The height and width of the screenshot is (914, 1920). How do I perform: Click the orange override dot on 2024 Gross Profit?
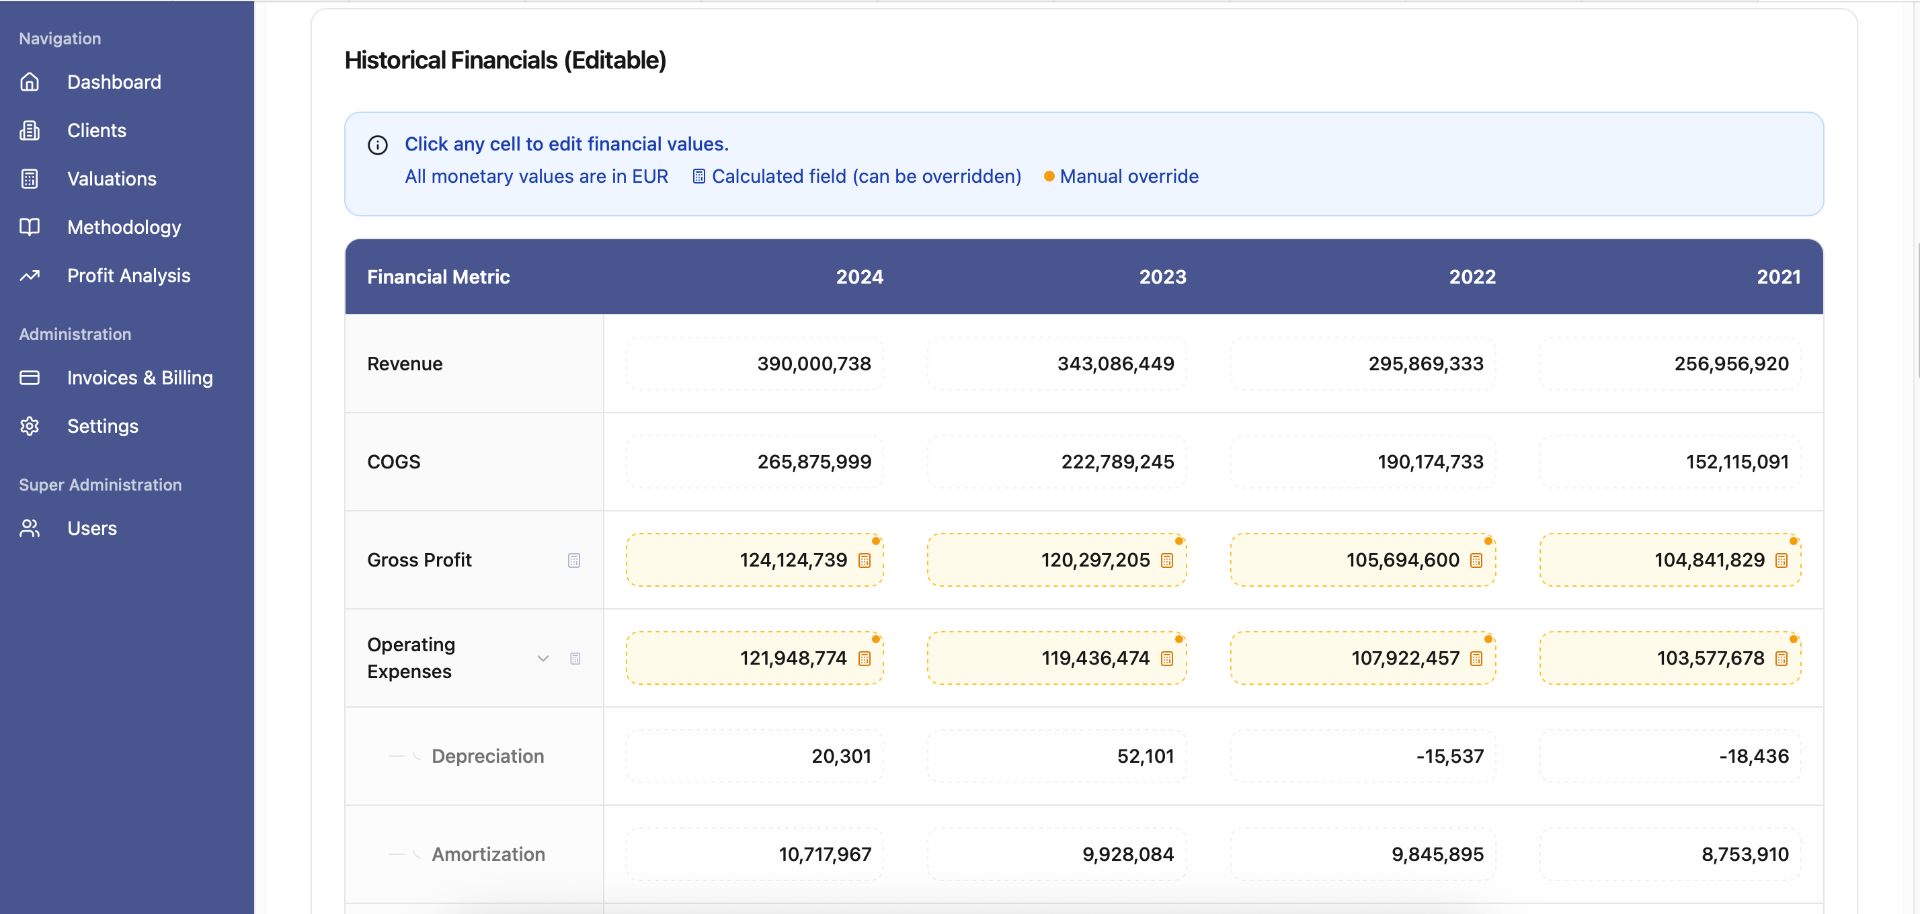tap(875, 541)
